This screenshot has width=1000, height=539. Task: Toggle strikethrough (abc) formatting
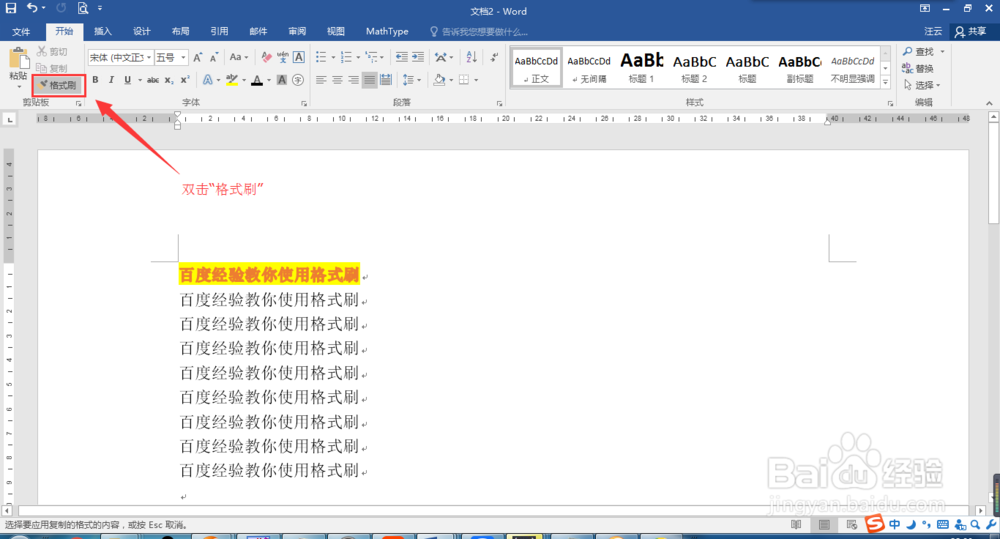pyautogui.click(x=152, y=80)
